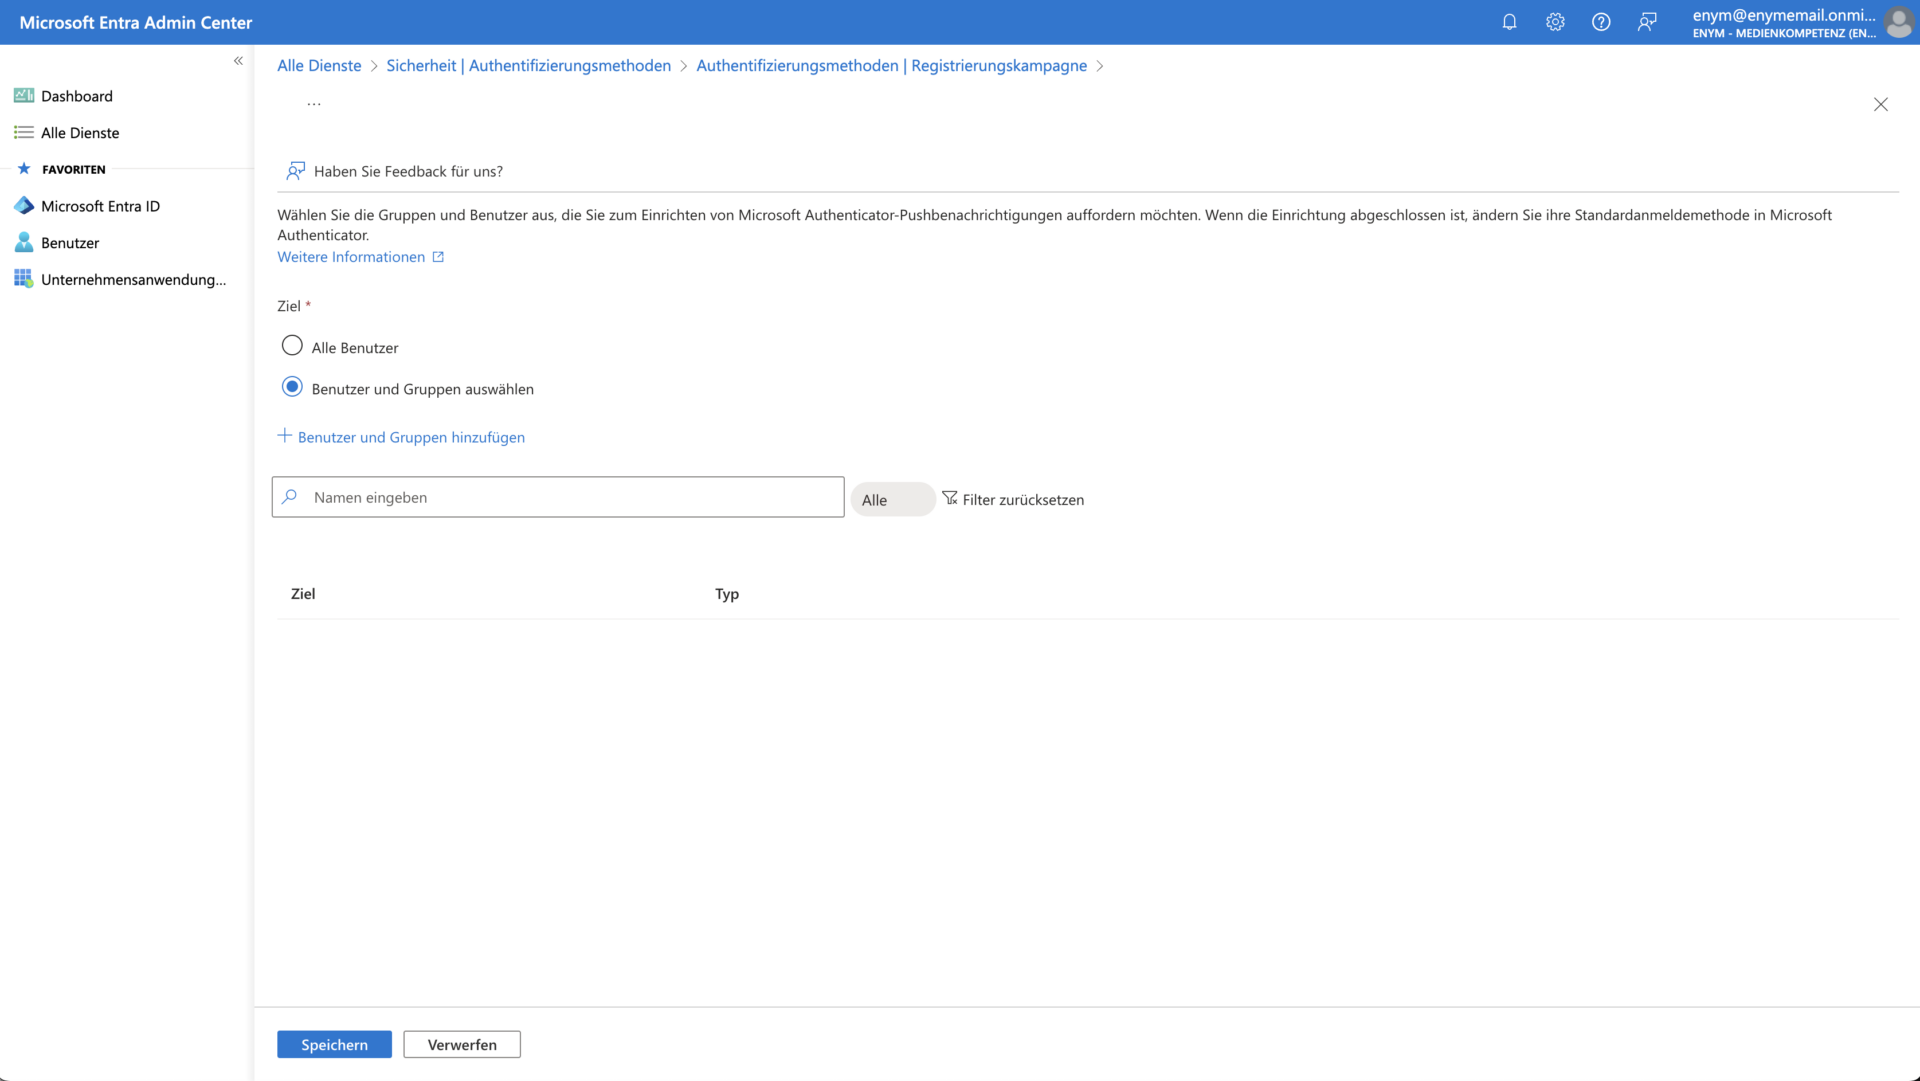Click the help question mark icon
1920x1081 pixels.
pyautogui.click(x=1601, y=22)
